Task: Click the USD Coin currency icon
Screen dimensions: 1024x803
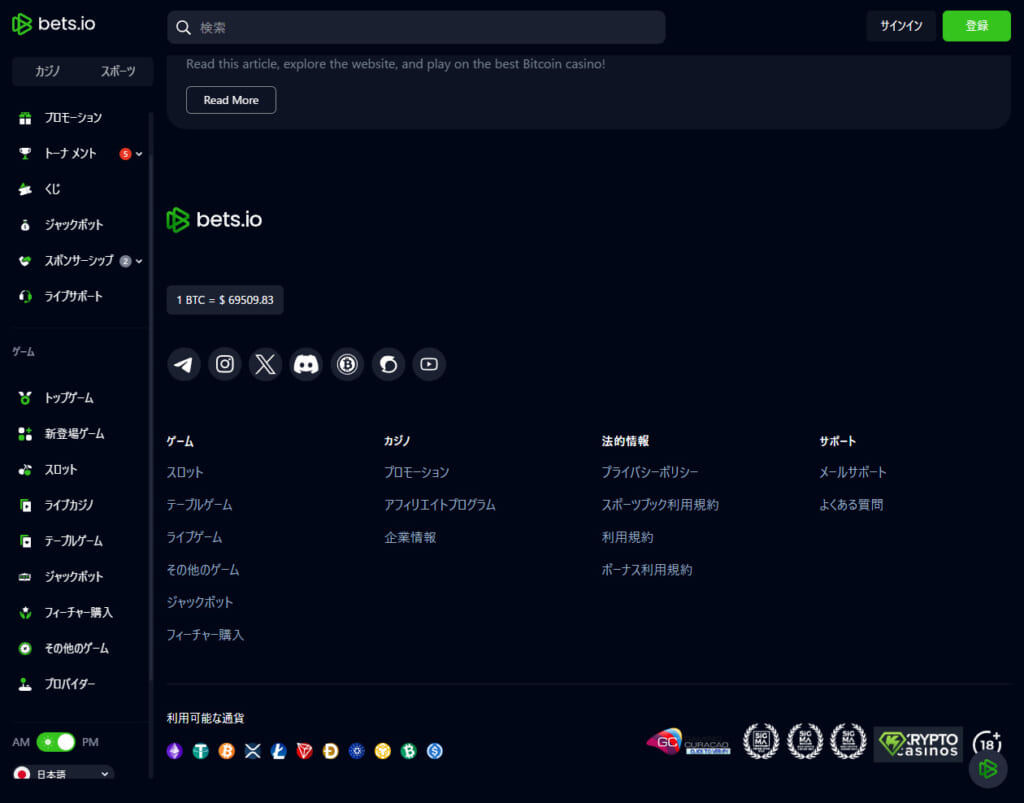Action: pos(435,751)
